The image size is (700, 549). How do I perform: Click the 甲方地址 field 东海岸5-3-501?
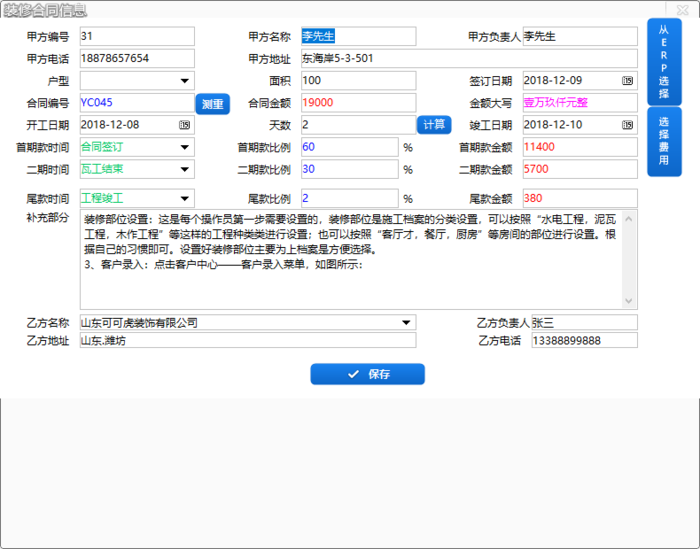[x=469, y=58]
